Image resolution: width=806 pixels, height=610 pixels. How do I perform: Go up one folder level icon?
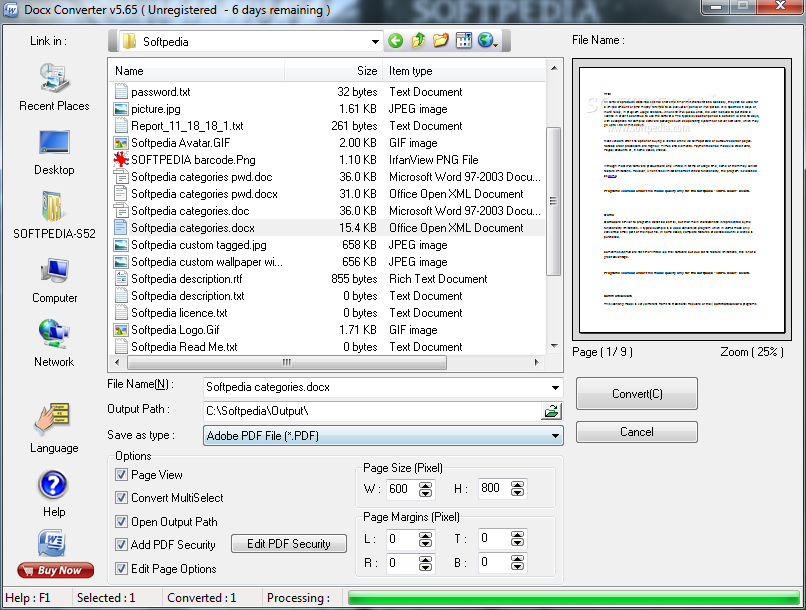(x=418, y=40)
